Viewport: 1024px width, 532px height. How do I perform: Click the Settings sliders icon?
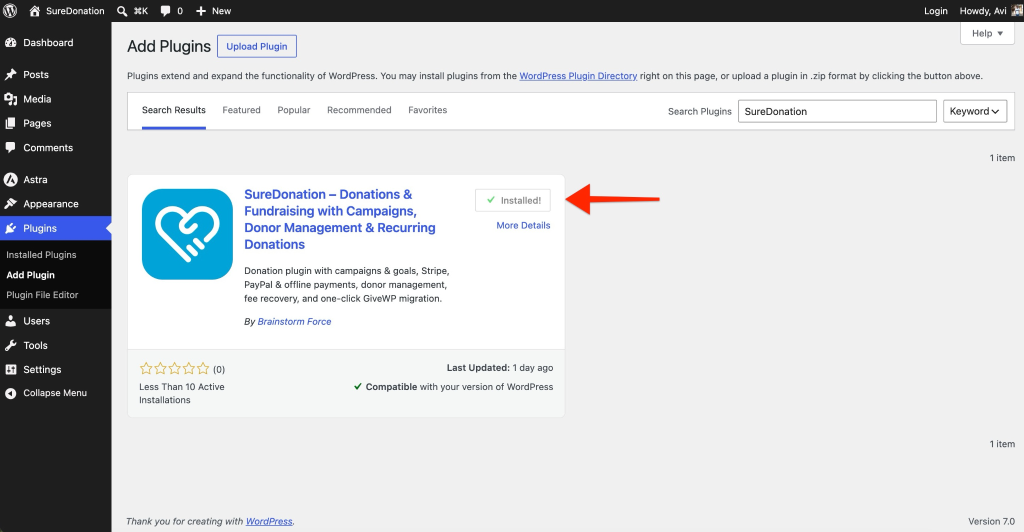click(x=10, y=369)
